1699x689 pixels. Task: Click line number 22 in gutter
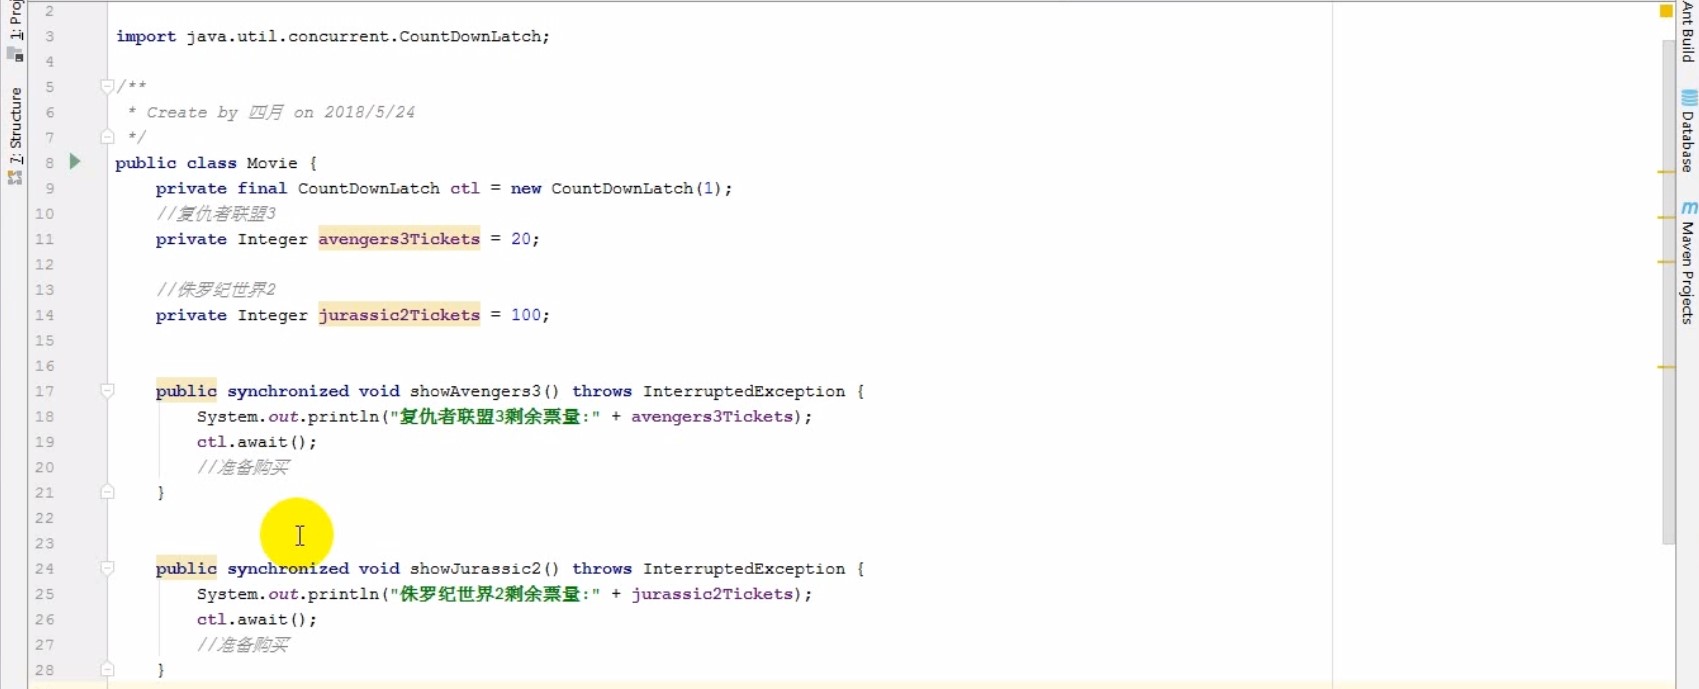[45, 518]
